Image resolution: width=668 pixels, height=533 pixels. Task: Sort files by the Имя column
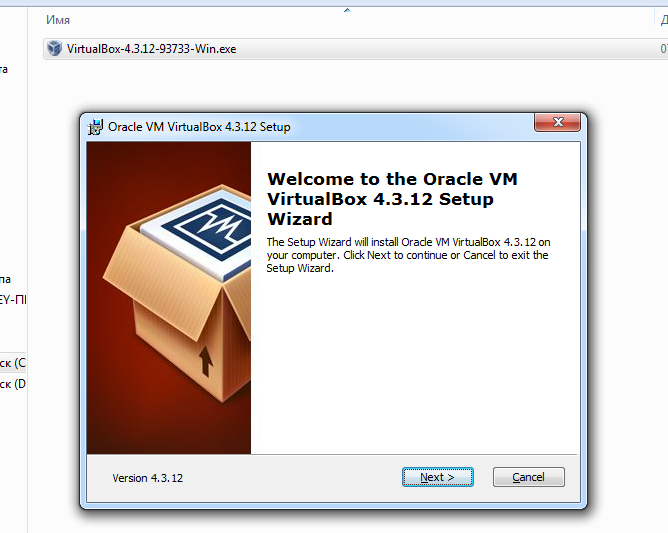[58, 20]
